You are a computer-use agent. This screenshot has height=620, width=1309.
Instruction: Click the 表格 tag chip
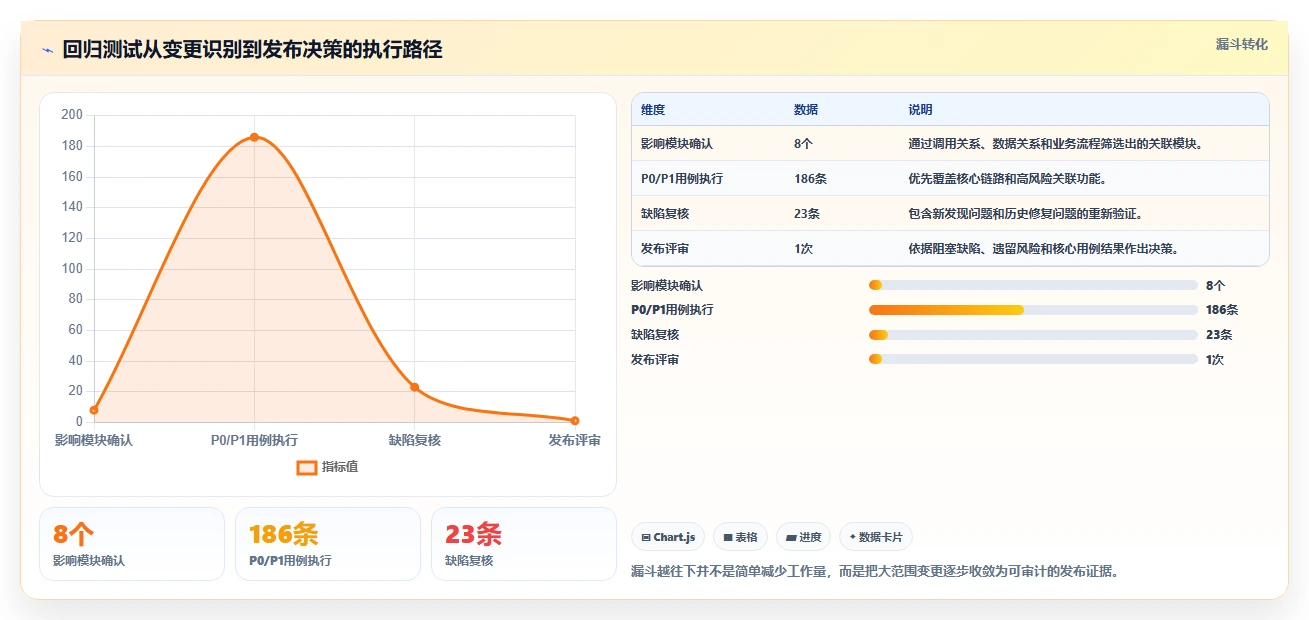741,537
